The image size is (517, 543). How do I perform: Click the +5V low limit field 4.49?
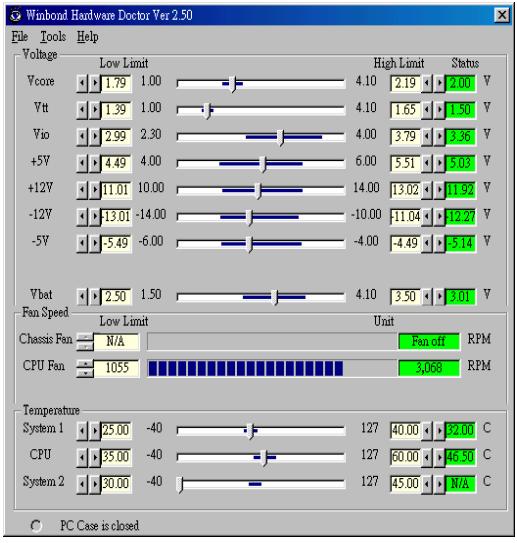pos(116,163)
